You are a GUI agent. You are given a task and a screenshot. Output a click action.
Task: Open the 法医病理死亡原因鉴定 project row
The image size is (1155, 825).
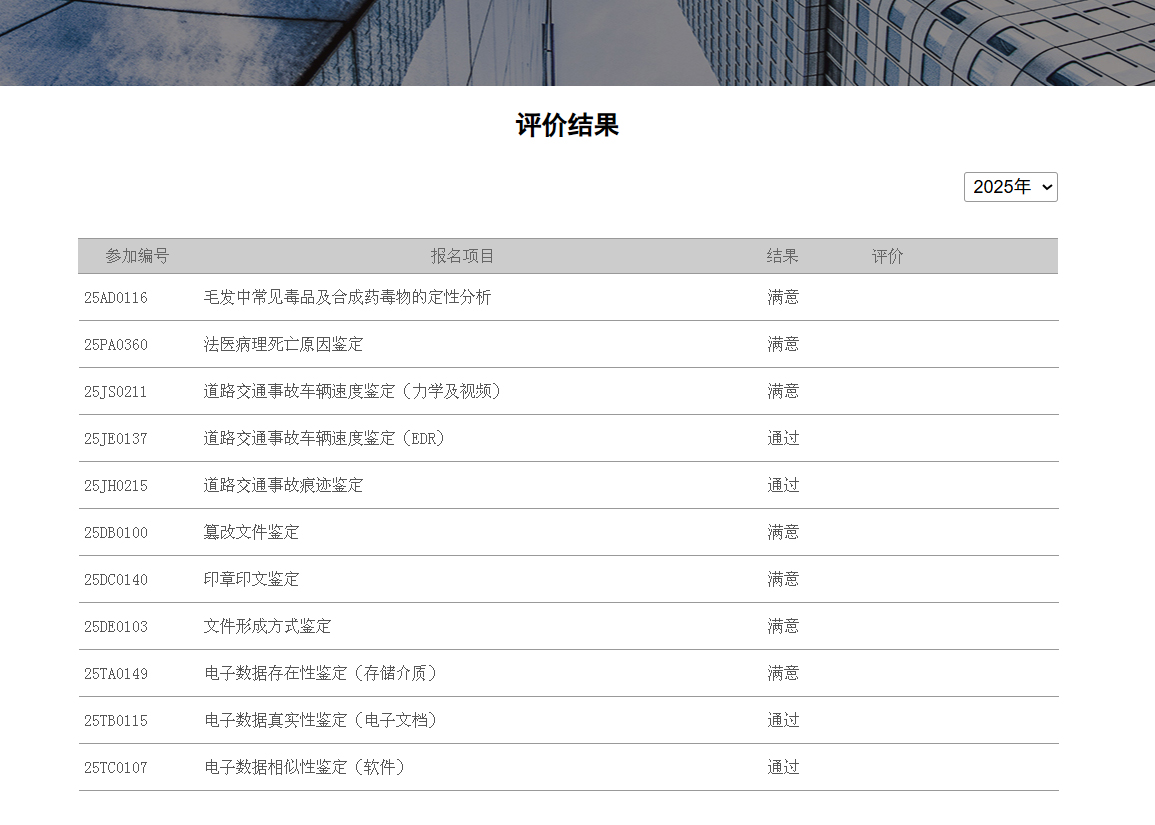click(284, 344)
